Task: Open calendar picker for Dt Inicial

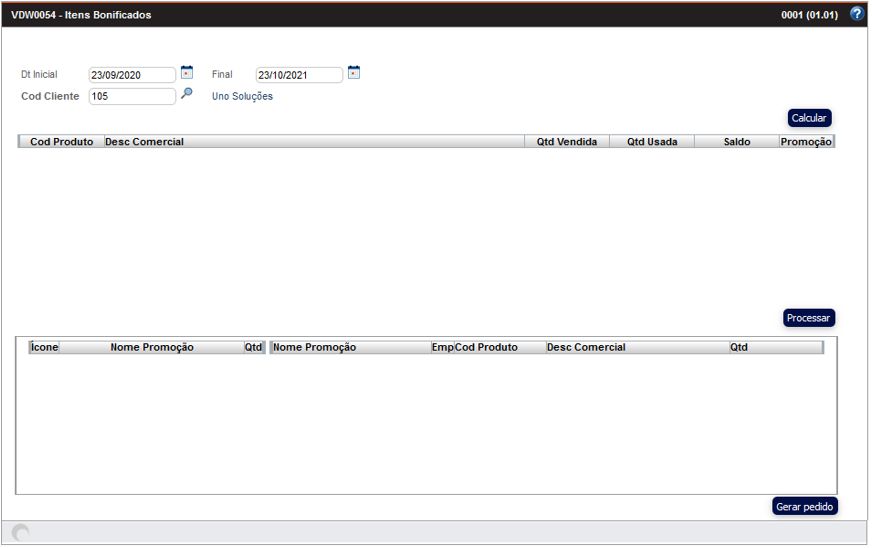Action: 187,73
